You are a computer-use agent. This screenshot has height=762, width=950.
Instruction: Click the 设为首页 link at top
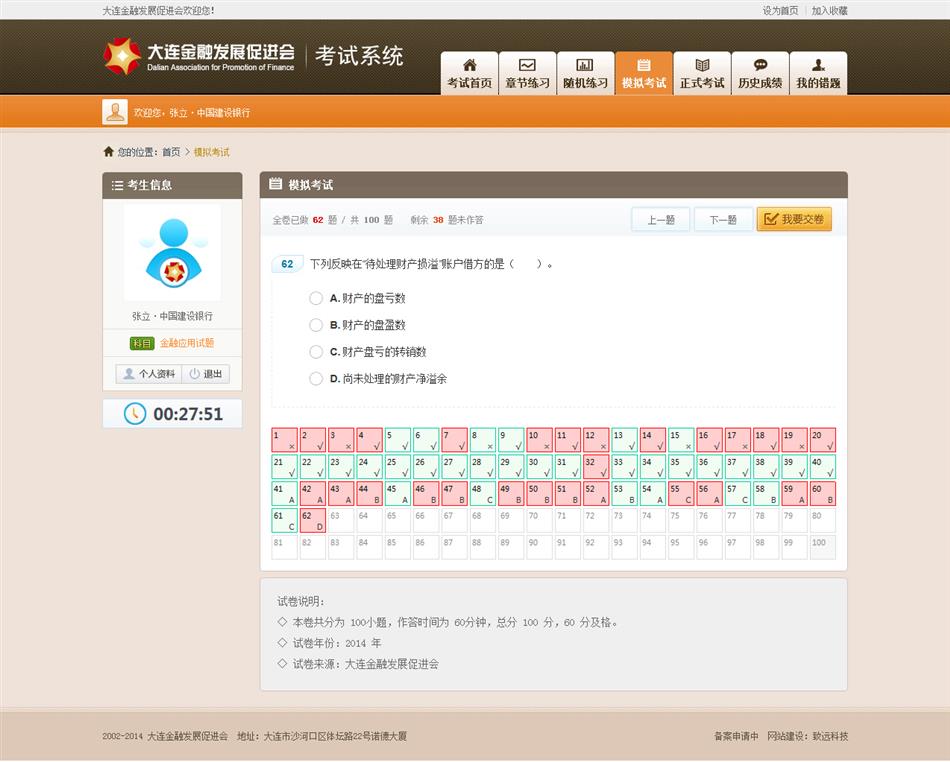780,10
